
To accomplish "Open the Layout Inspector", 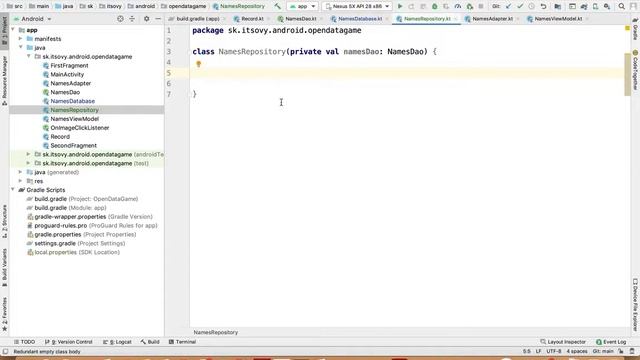I will pos(563,342).
